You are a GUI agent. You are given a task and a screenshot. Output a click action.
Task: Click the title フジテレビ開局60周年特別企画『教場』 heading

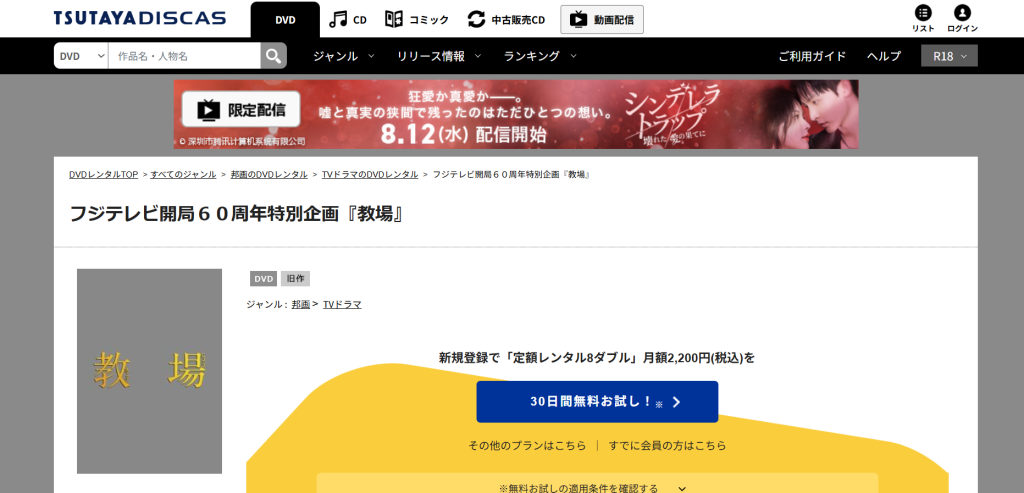pyautogui.click(x=236, y=214)
